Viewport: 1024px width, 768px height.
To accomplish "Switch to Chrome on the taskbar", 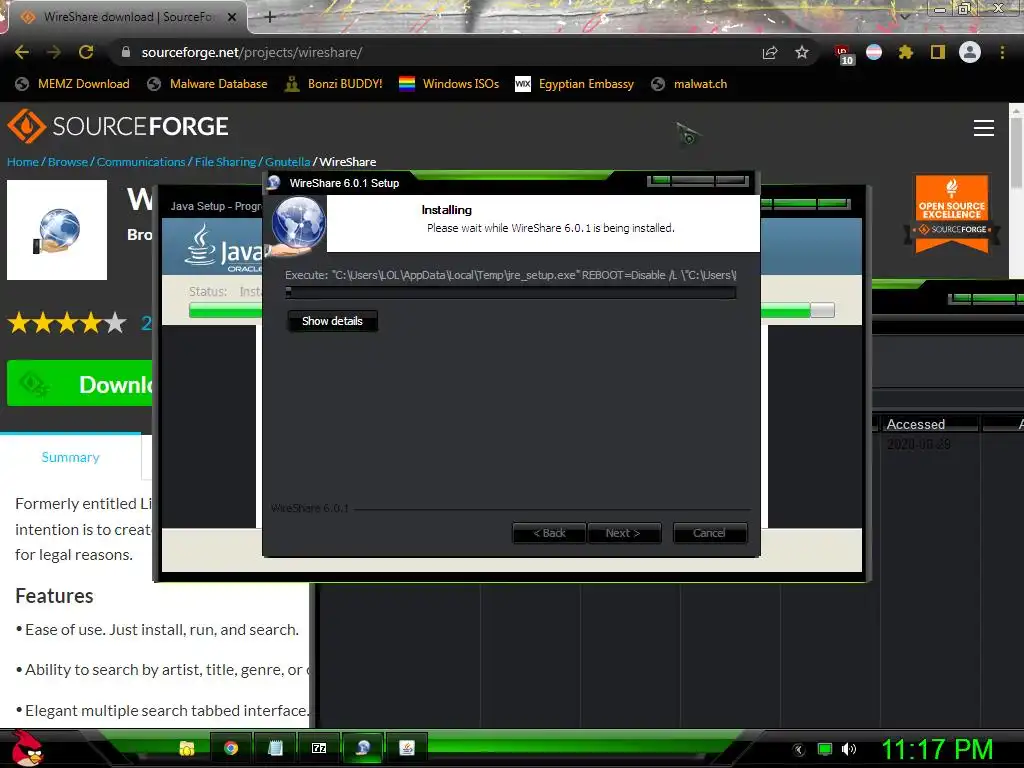I will [231, 748].
